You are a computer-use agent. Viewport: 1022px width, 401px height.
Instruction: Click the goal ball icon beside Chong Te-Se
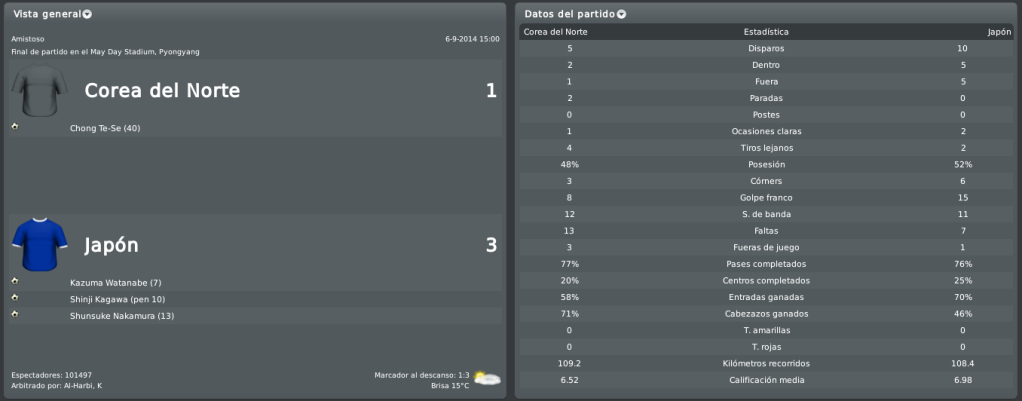pos(15,126)
